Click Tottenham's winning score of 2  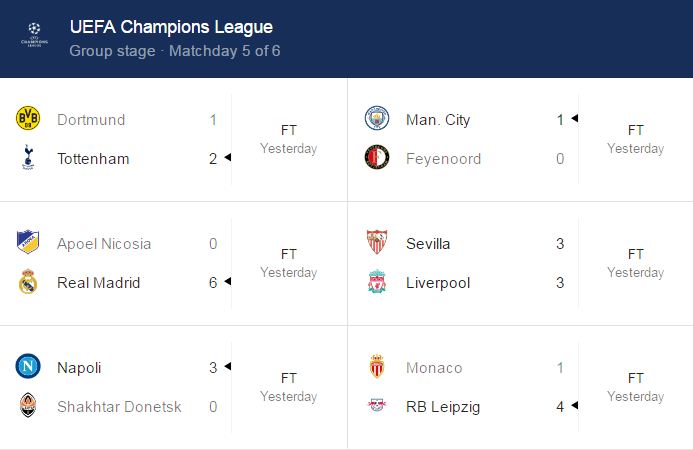click(213, 159)
